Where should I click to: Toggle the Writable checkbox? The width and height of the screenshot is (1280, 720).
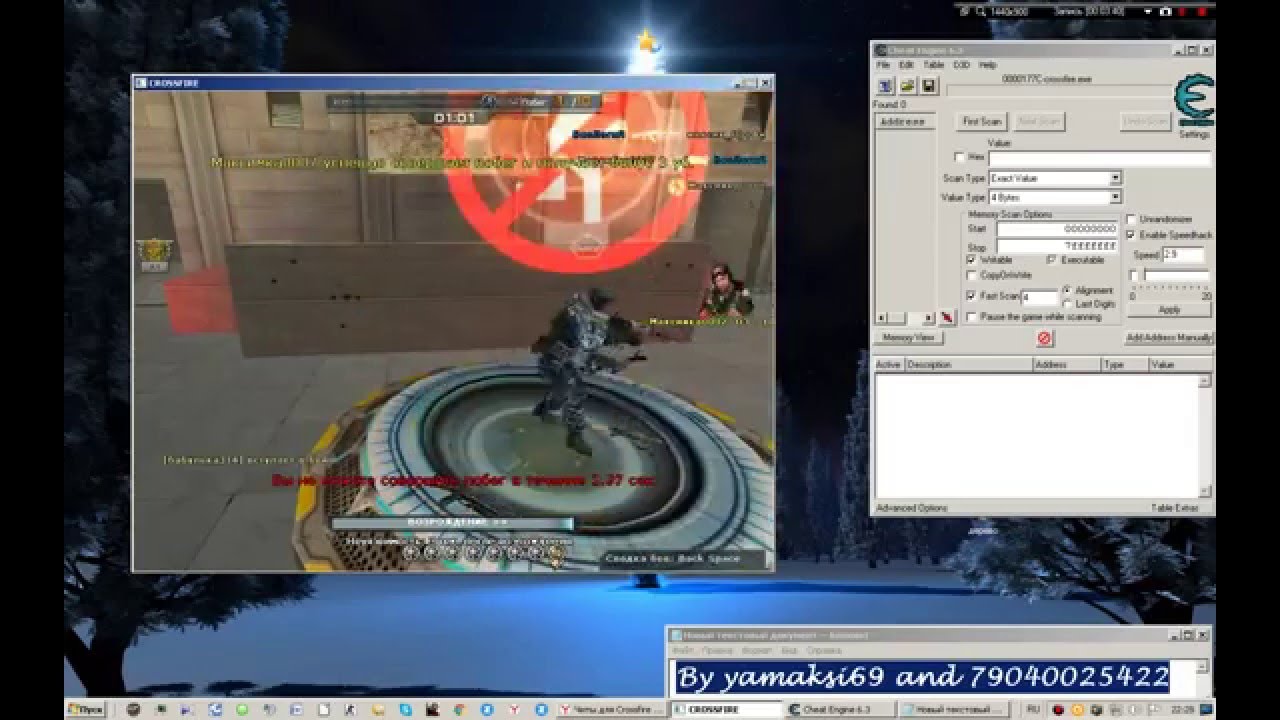click(x=972, y=260)
